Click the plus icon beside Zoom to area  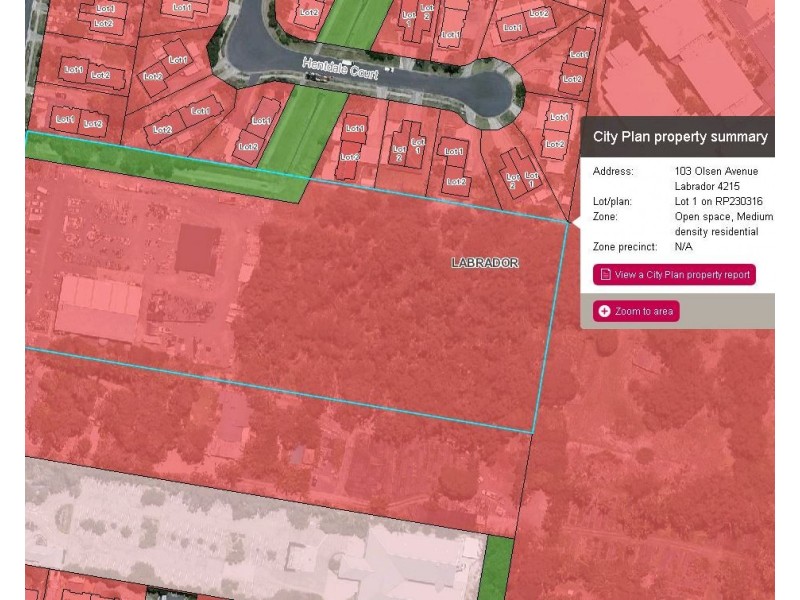click(604, 311)
